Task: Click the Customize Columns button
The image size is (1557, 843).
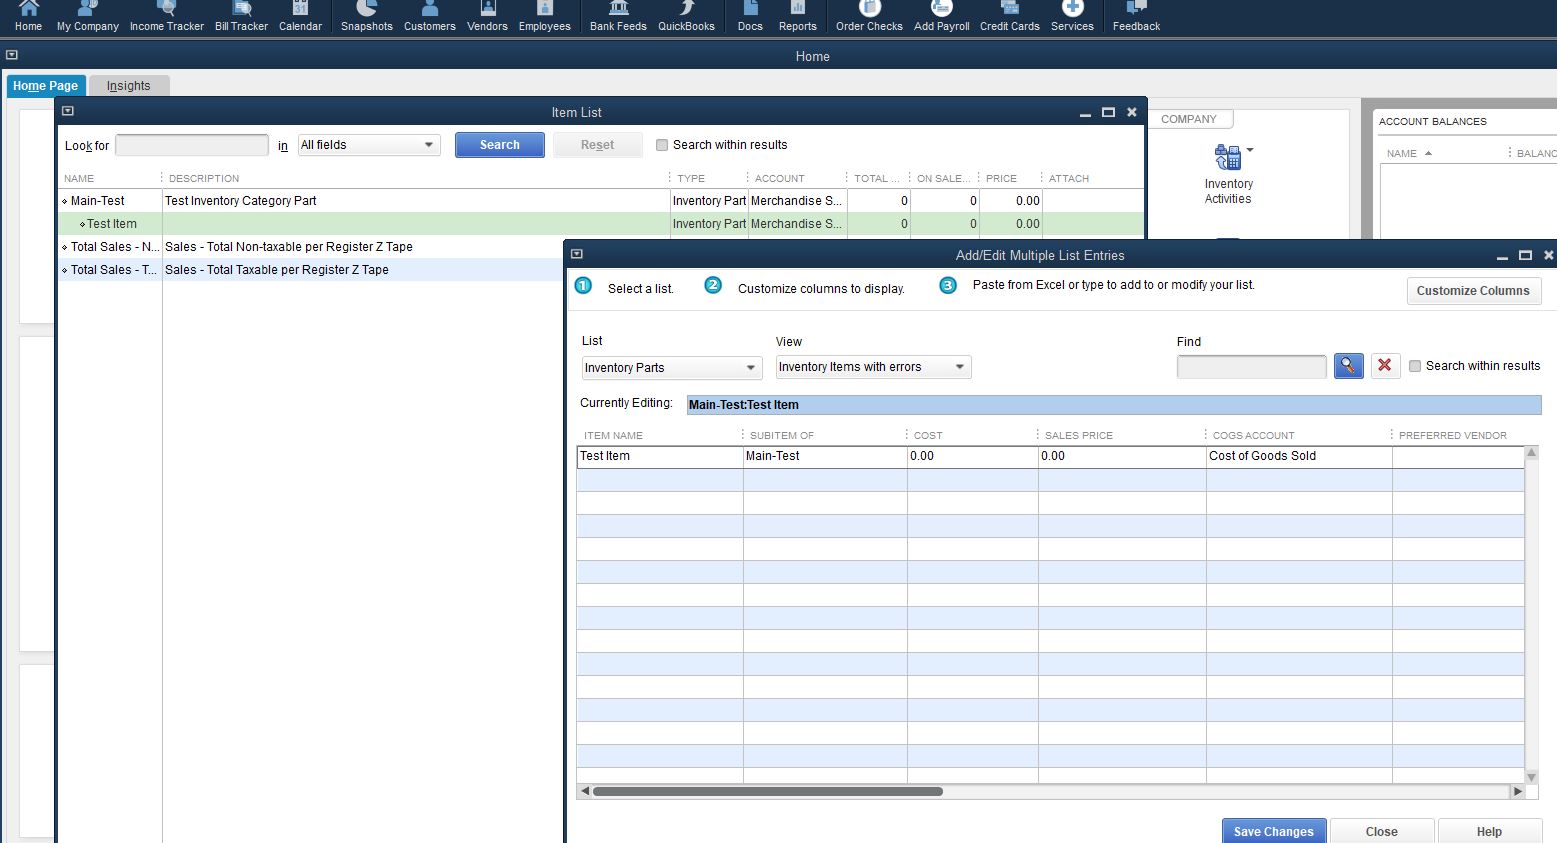Action: coord(1473,290)
